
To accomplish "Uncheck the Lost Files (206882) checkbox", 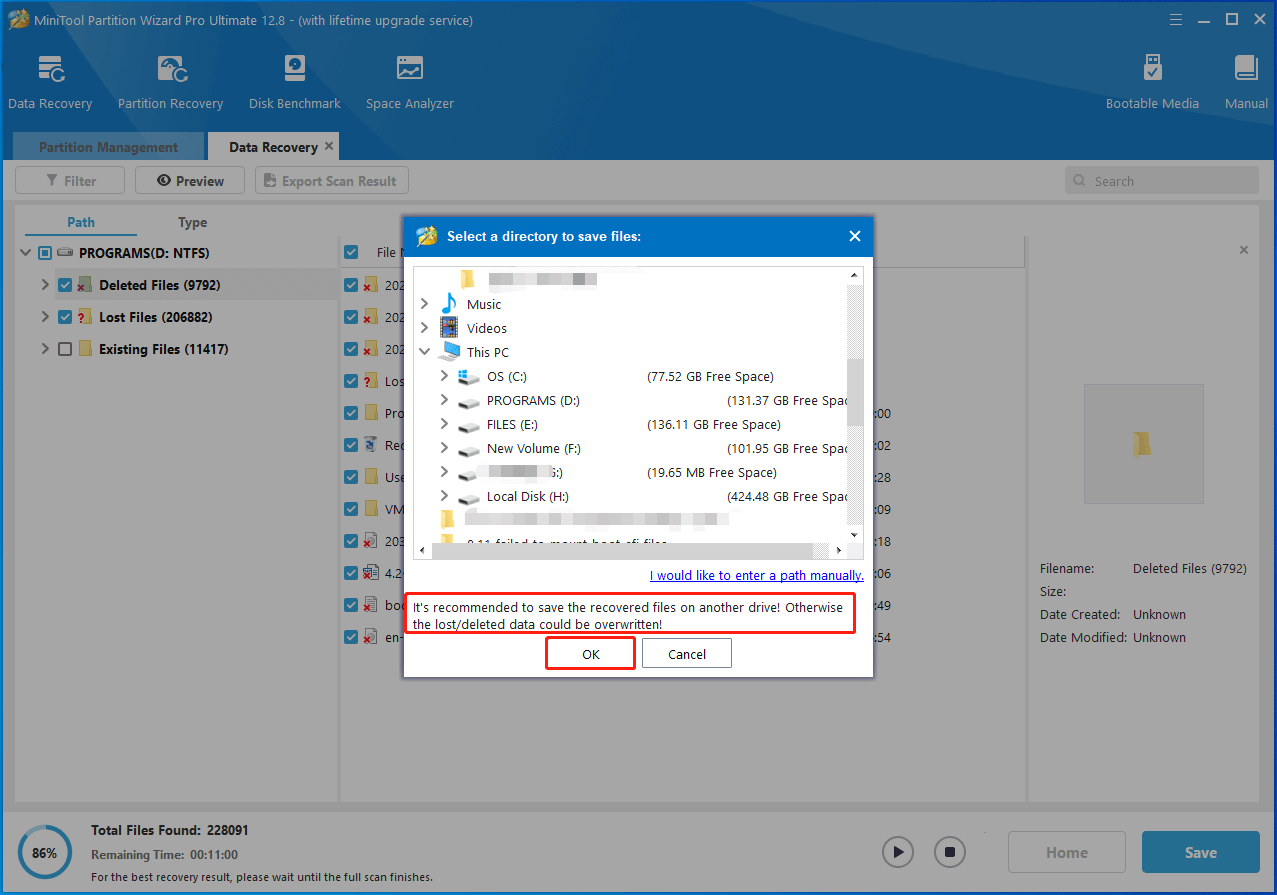I will tap(65, 317).
